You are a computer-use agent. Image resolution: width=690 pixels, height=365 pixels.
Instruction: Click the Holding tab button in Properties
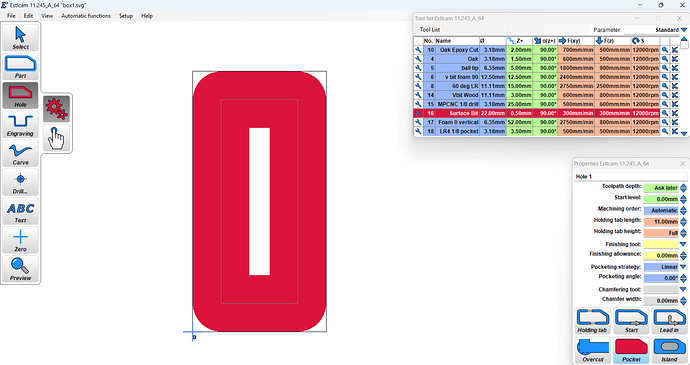(592, 321)
